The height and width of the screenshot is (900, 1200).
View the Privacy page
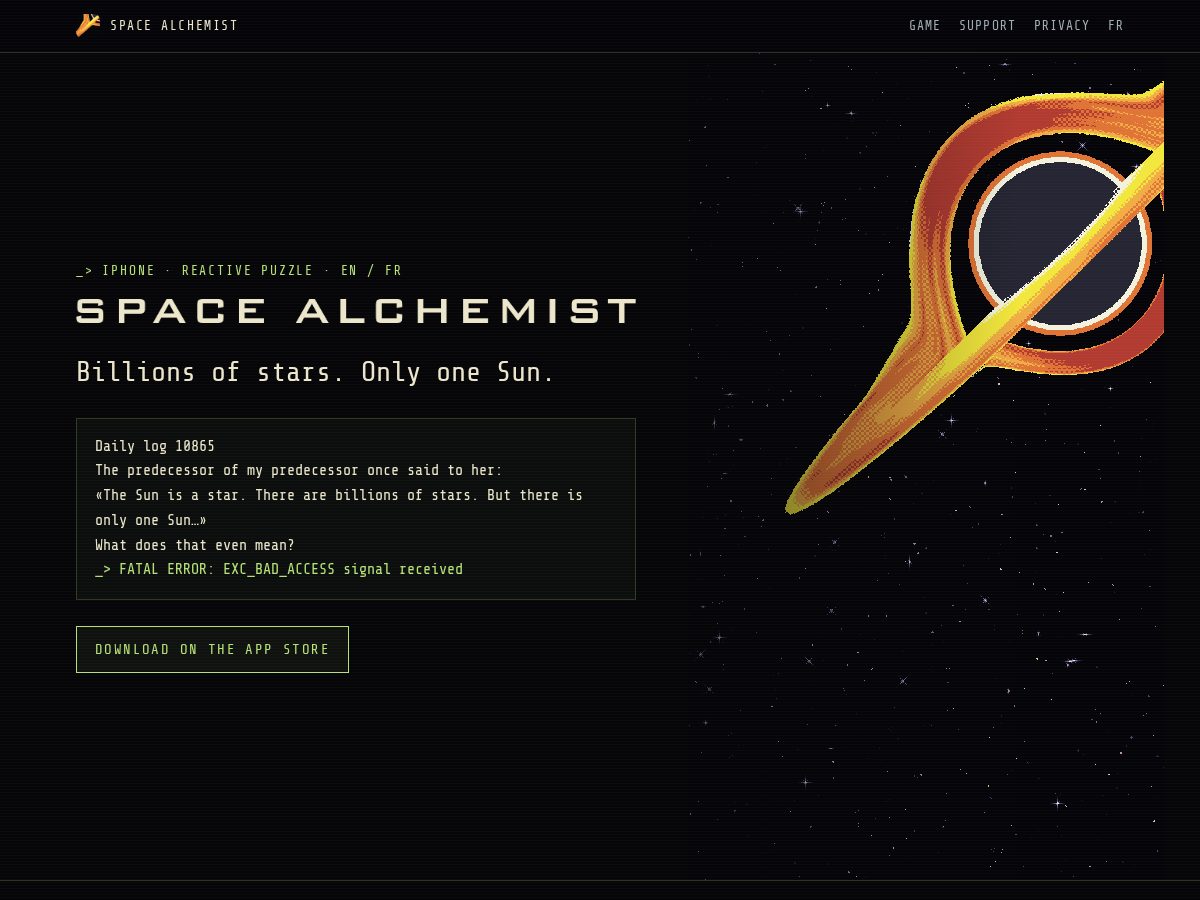coord(1061,26)
